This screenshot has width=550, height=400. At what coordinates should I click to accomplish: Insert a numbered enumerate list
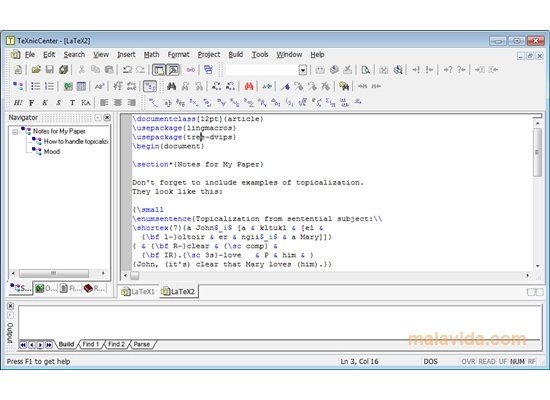click(49, 86)
